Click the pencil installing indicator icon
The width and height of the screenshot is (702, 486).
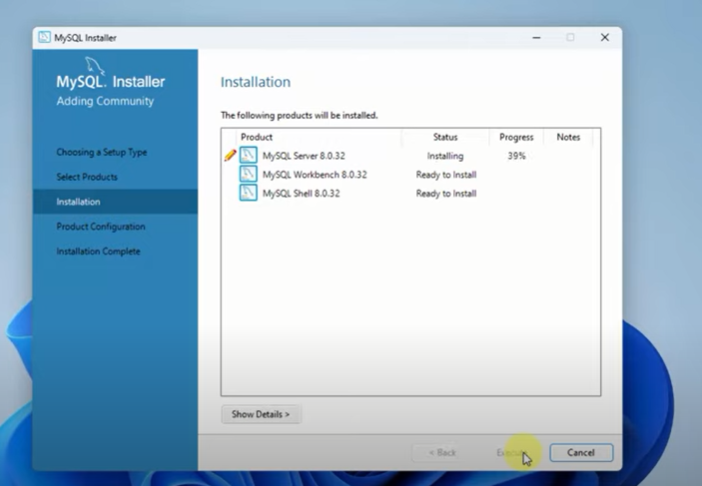click(230, 155)
